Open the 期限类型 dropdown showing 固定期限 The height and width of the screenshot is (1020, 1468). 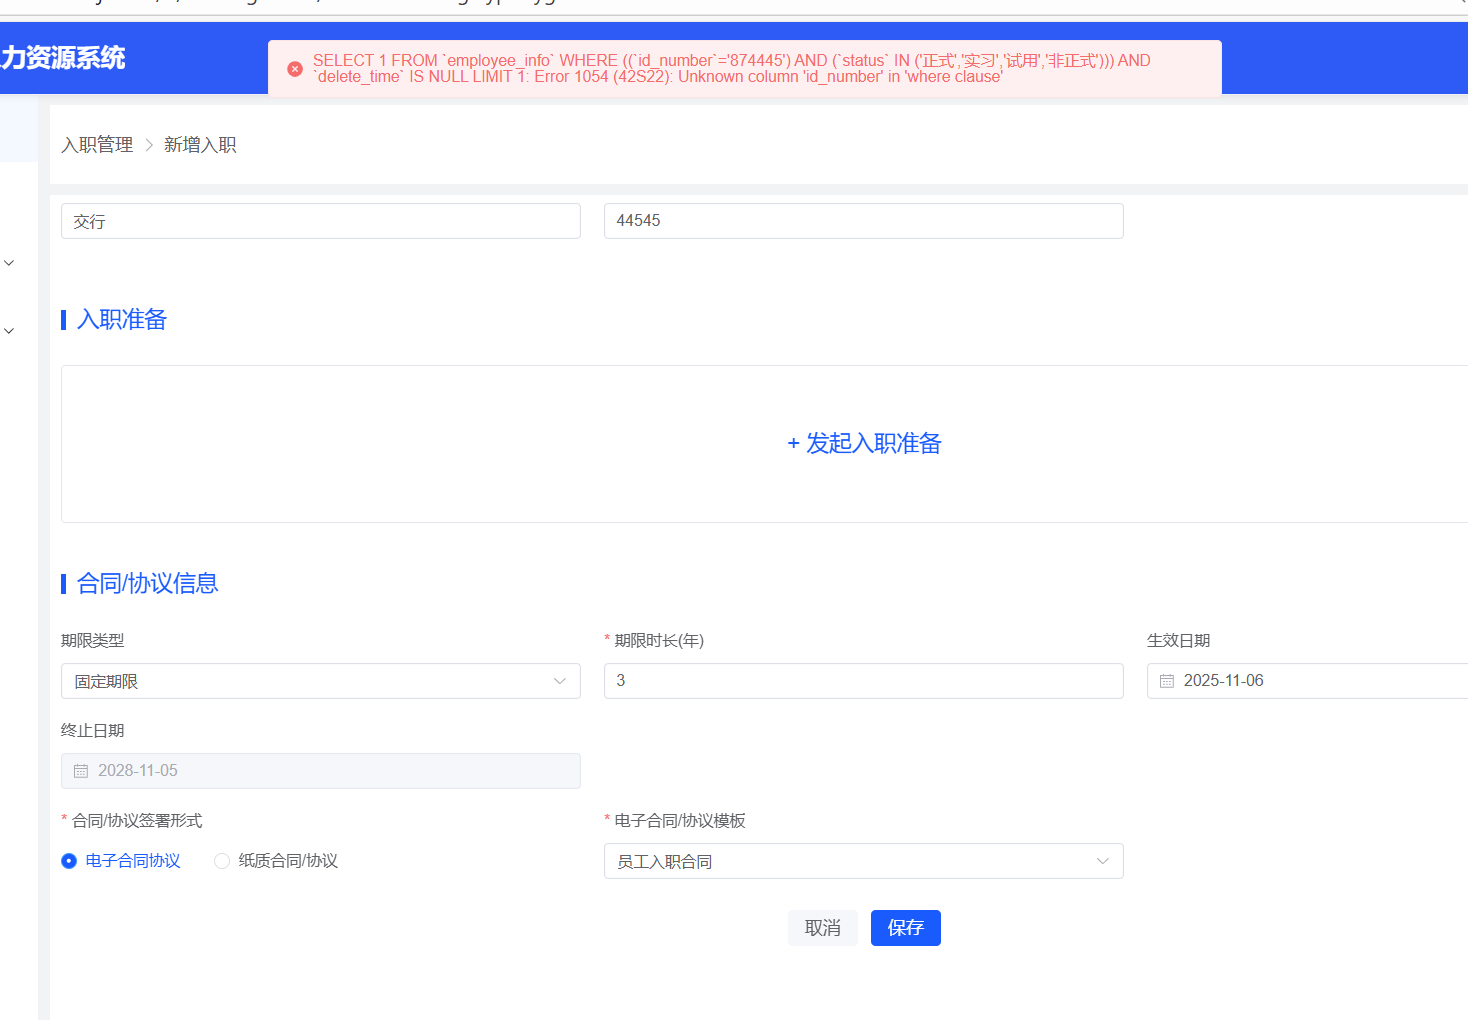pyautogui.click(x=321, y=681)
